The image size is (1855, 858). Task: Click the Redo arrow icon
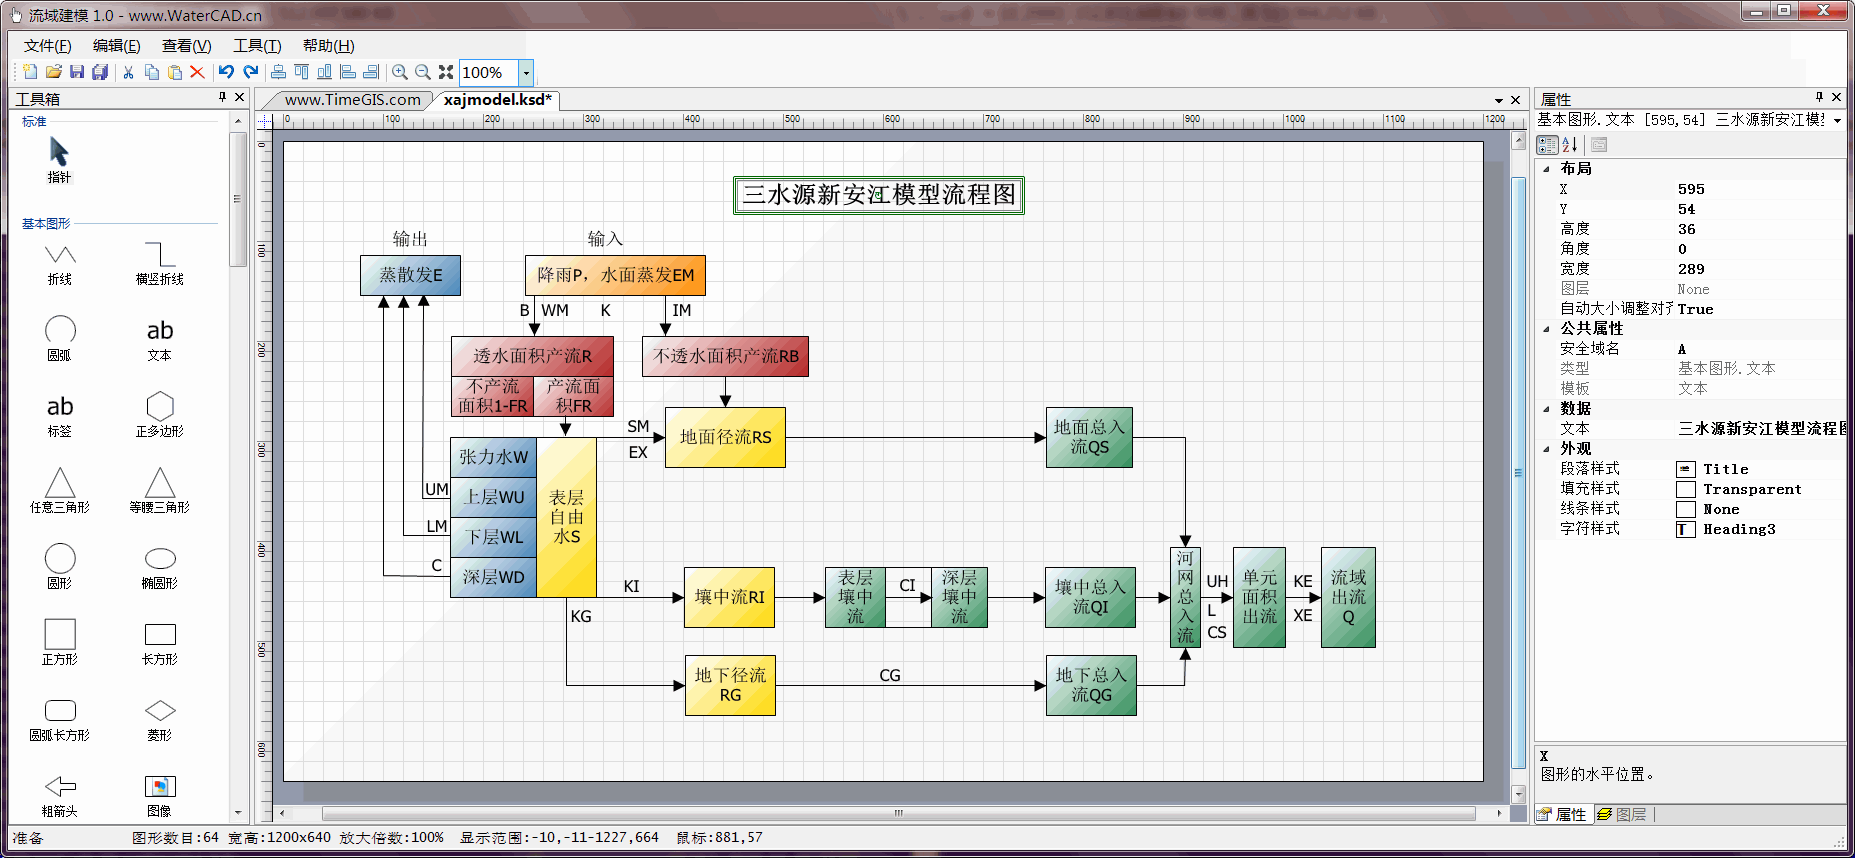point(250,72)
